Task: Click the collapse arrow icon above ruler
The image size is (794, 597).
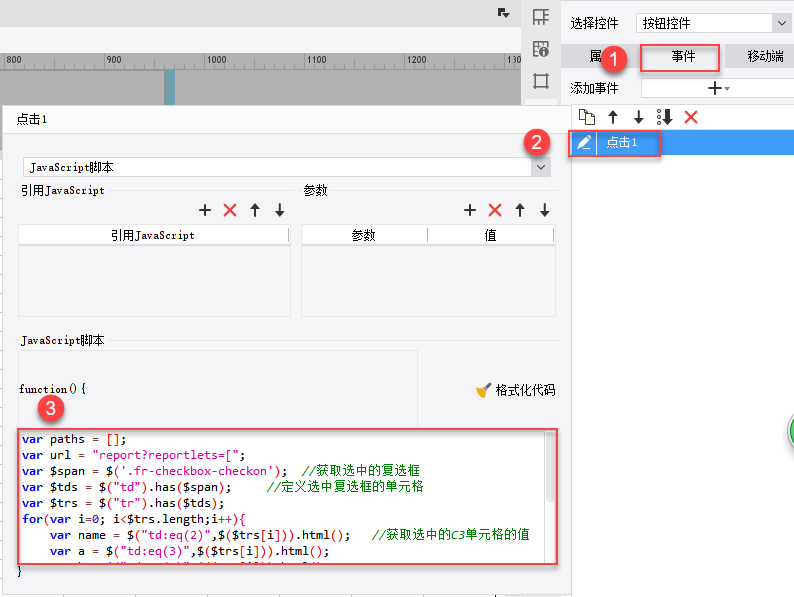Action: tap(503, 13)
